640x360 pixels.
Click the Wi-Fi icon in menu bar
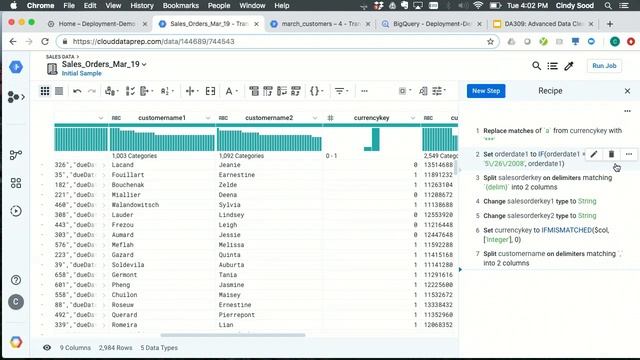(x=478, y=6)
